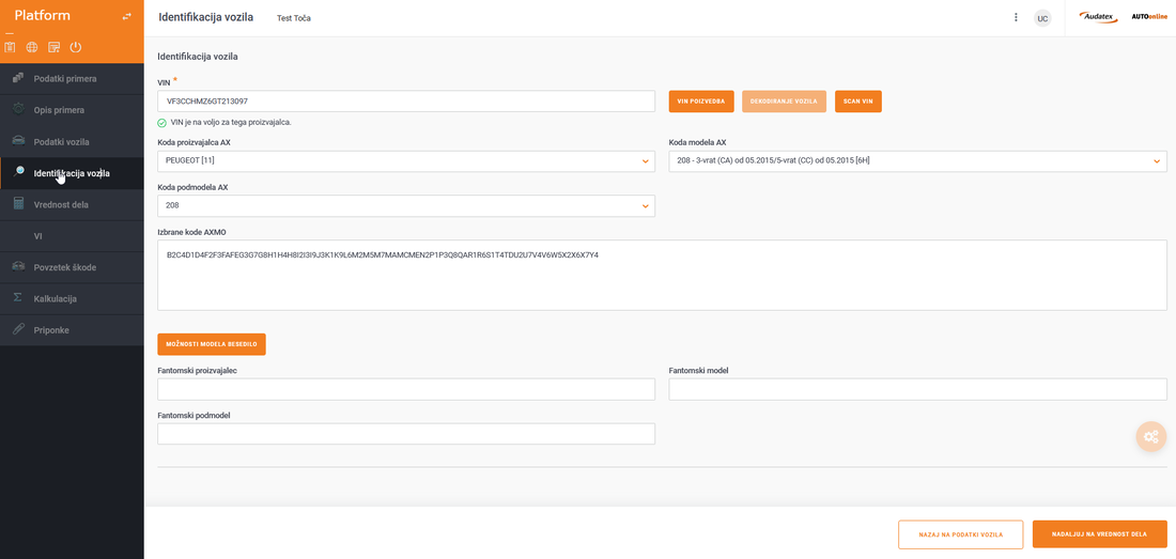Click the globe icon in sidebar header

(x=32, y=47)
